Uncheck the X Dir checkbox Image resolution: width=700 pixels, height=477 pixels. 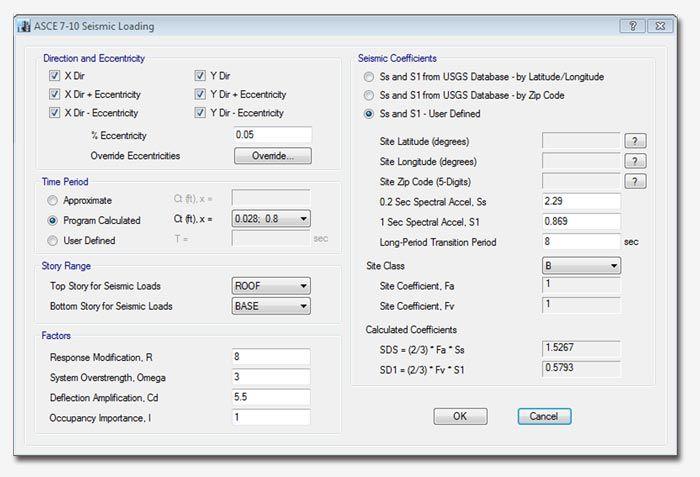pyautogui.click(x=54, y=75)
